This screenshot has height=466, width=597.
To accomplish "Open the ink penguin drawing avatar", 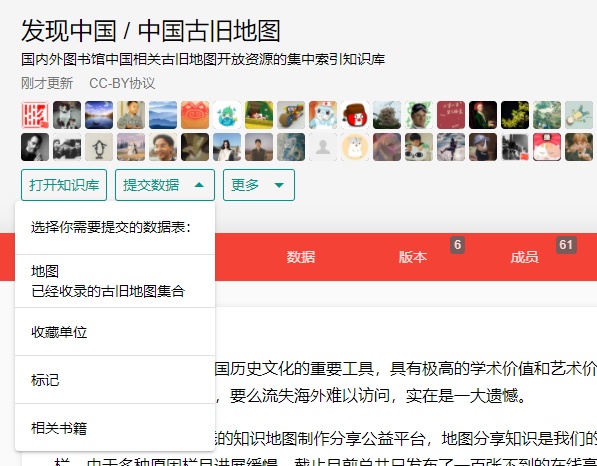I will (99, 147).
